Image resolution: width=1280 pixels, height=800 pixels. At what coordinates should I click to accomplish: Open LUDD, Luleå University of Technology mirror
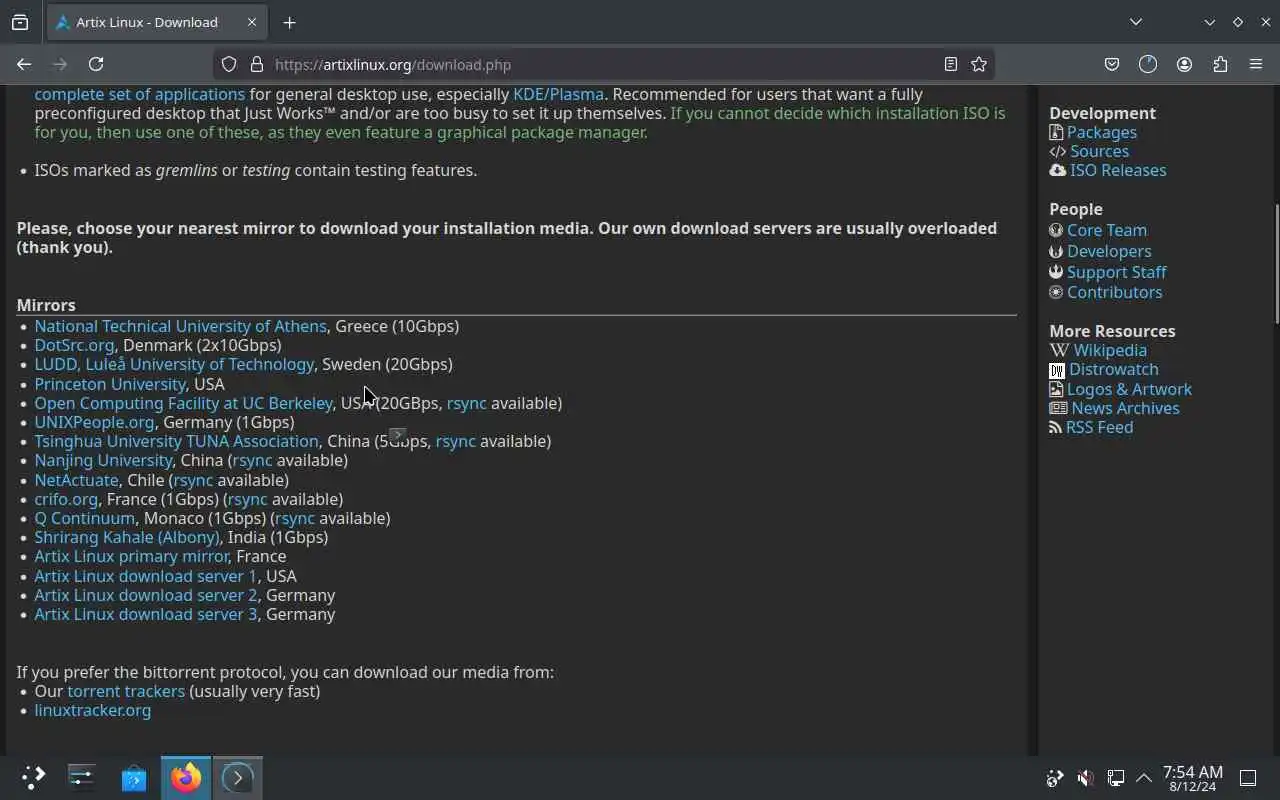(174, 364)
